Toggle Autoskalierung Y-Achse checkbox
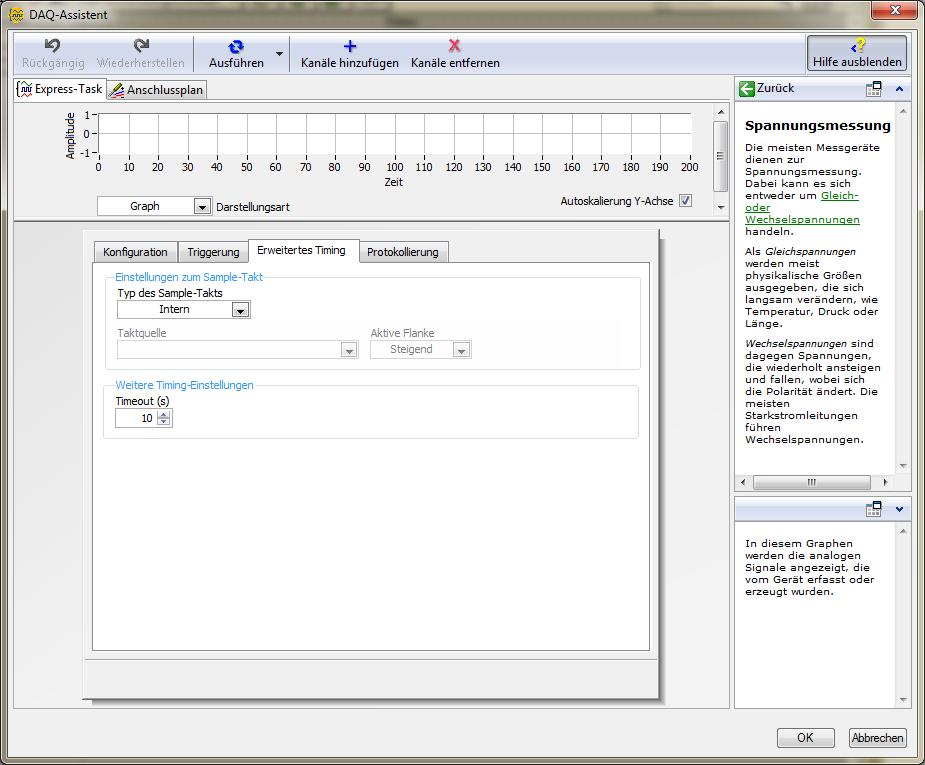 pos(685,201)
